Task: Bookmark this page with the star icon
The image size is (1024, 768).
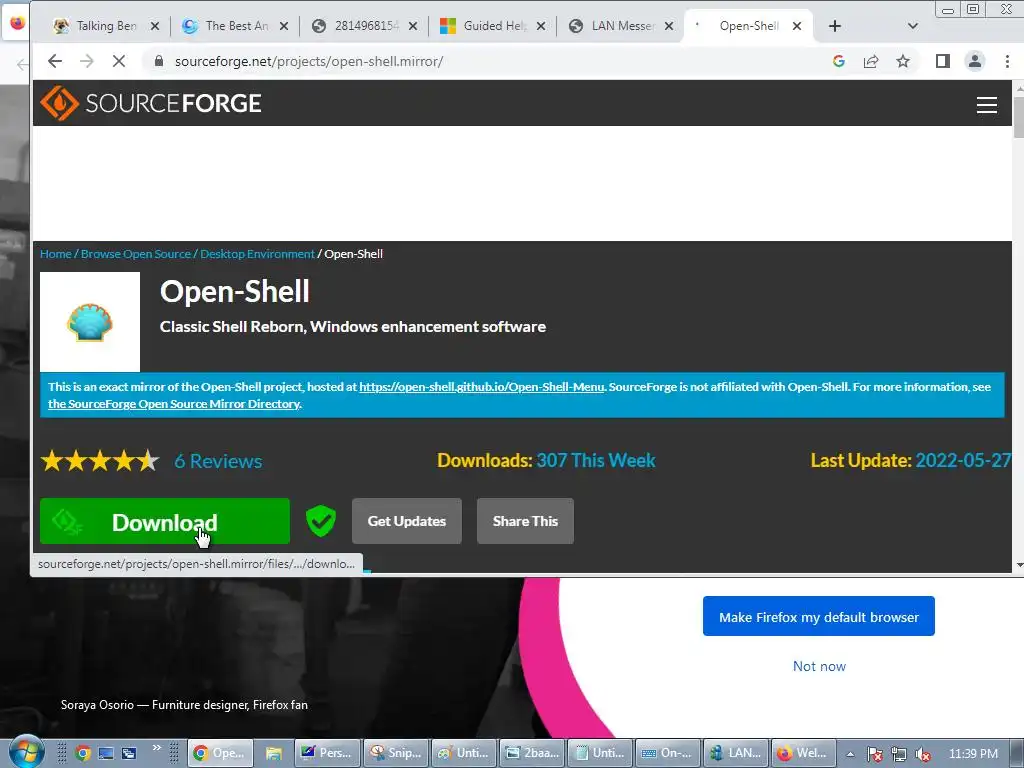Action: [x=903, y=61]
